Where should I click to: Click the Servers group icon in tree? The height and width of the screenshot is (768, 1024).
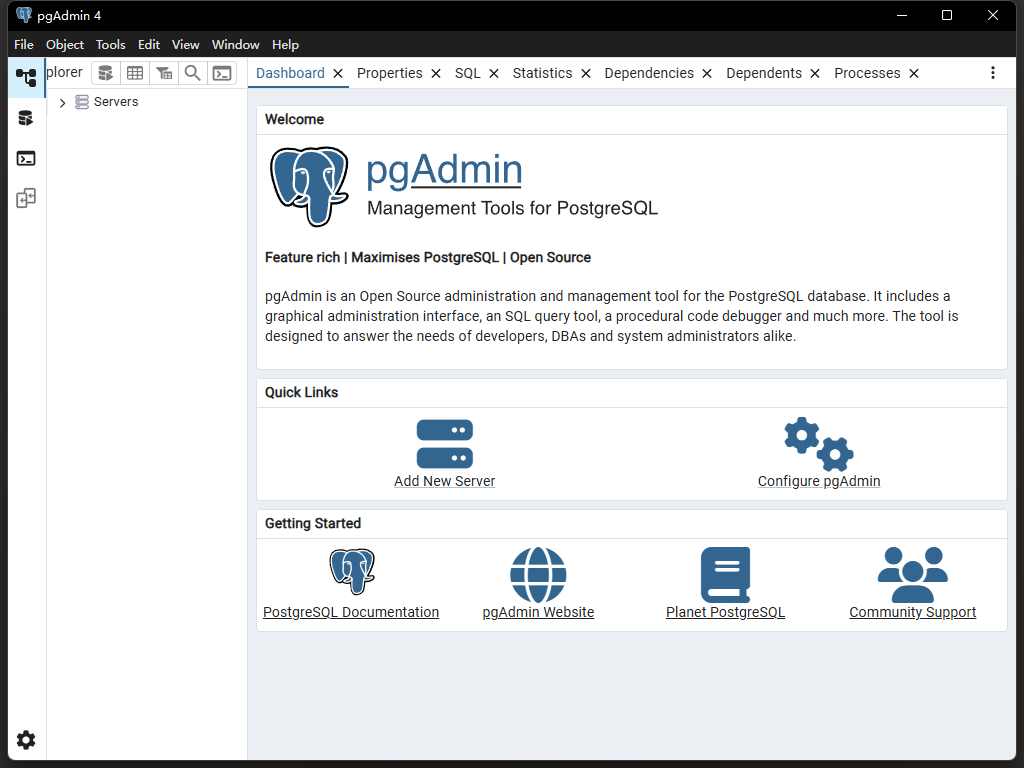(82, 102)
